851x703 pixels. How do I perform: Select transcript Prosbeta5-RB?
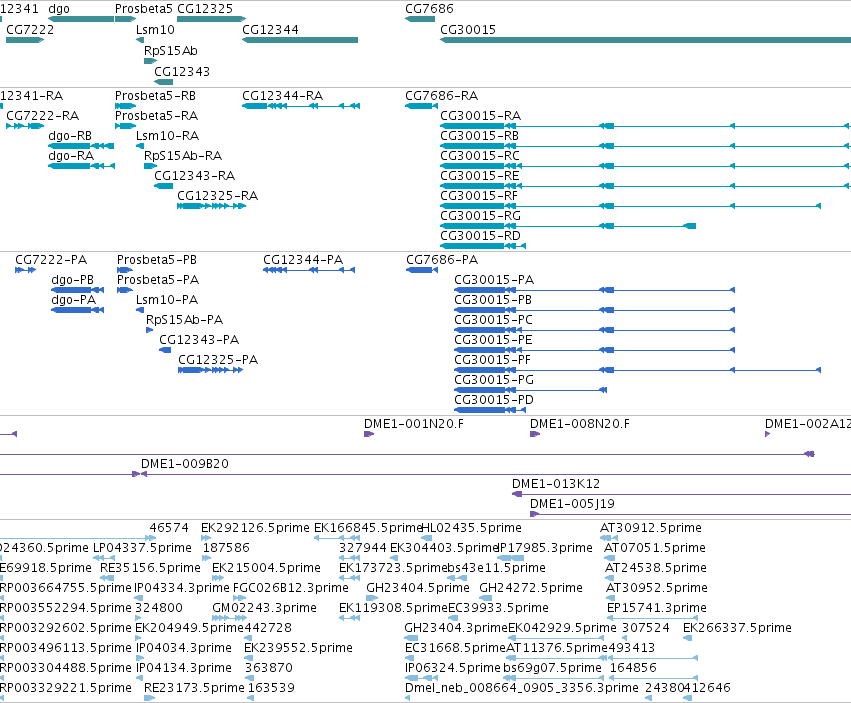155,96
